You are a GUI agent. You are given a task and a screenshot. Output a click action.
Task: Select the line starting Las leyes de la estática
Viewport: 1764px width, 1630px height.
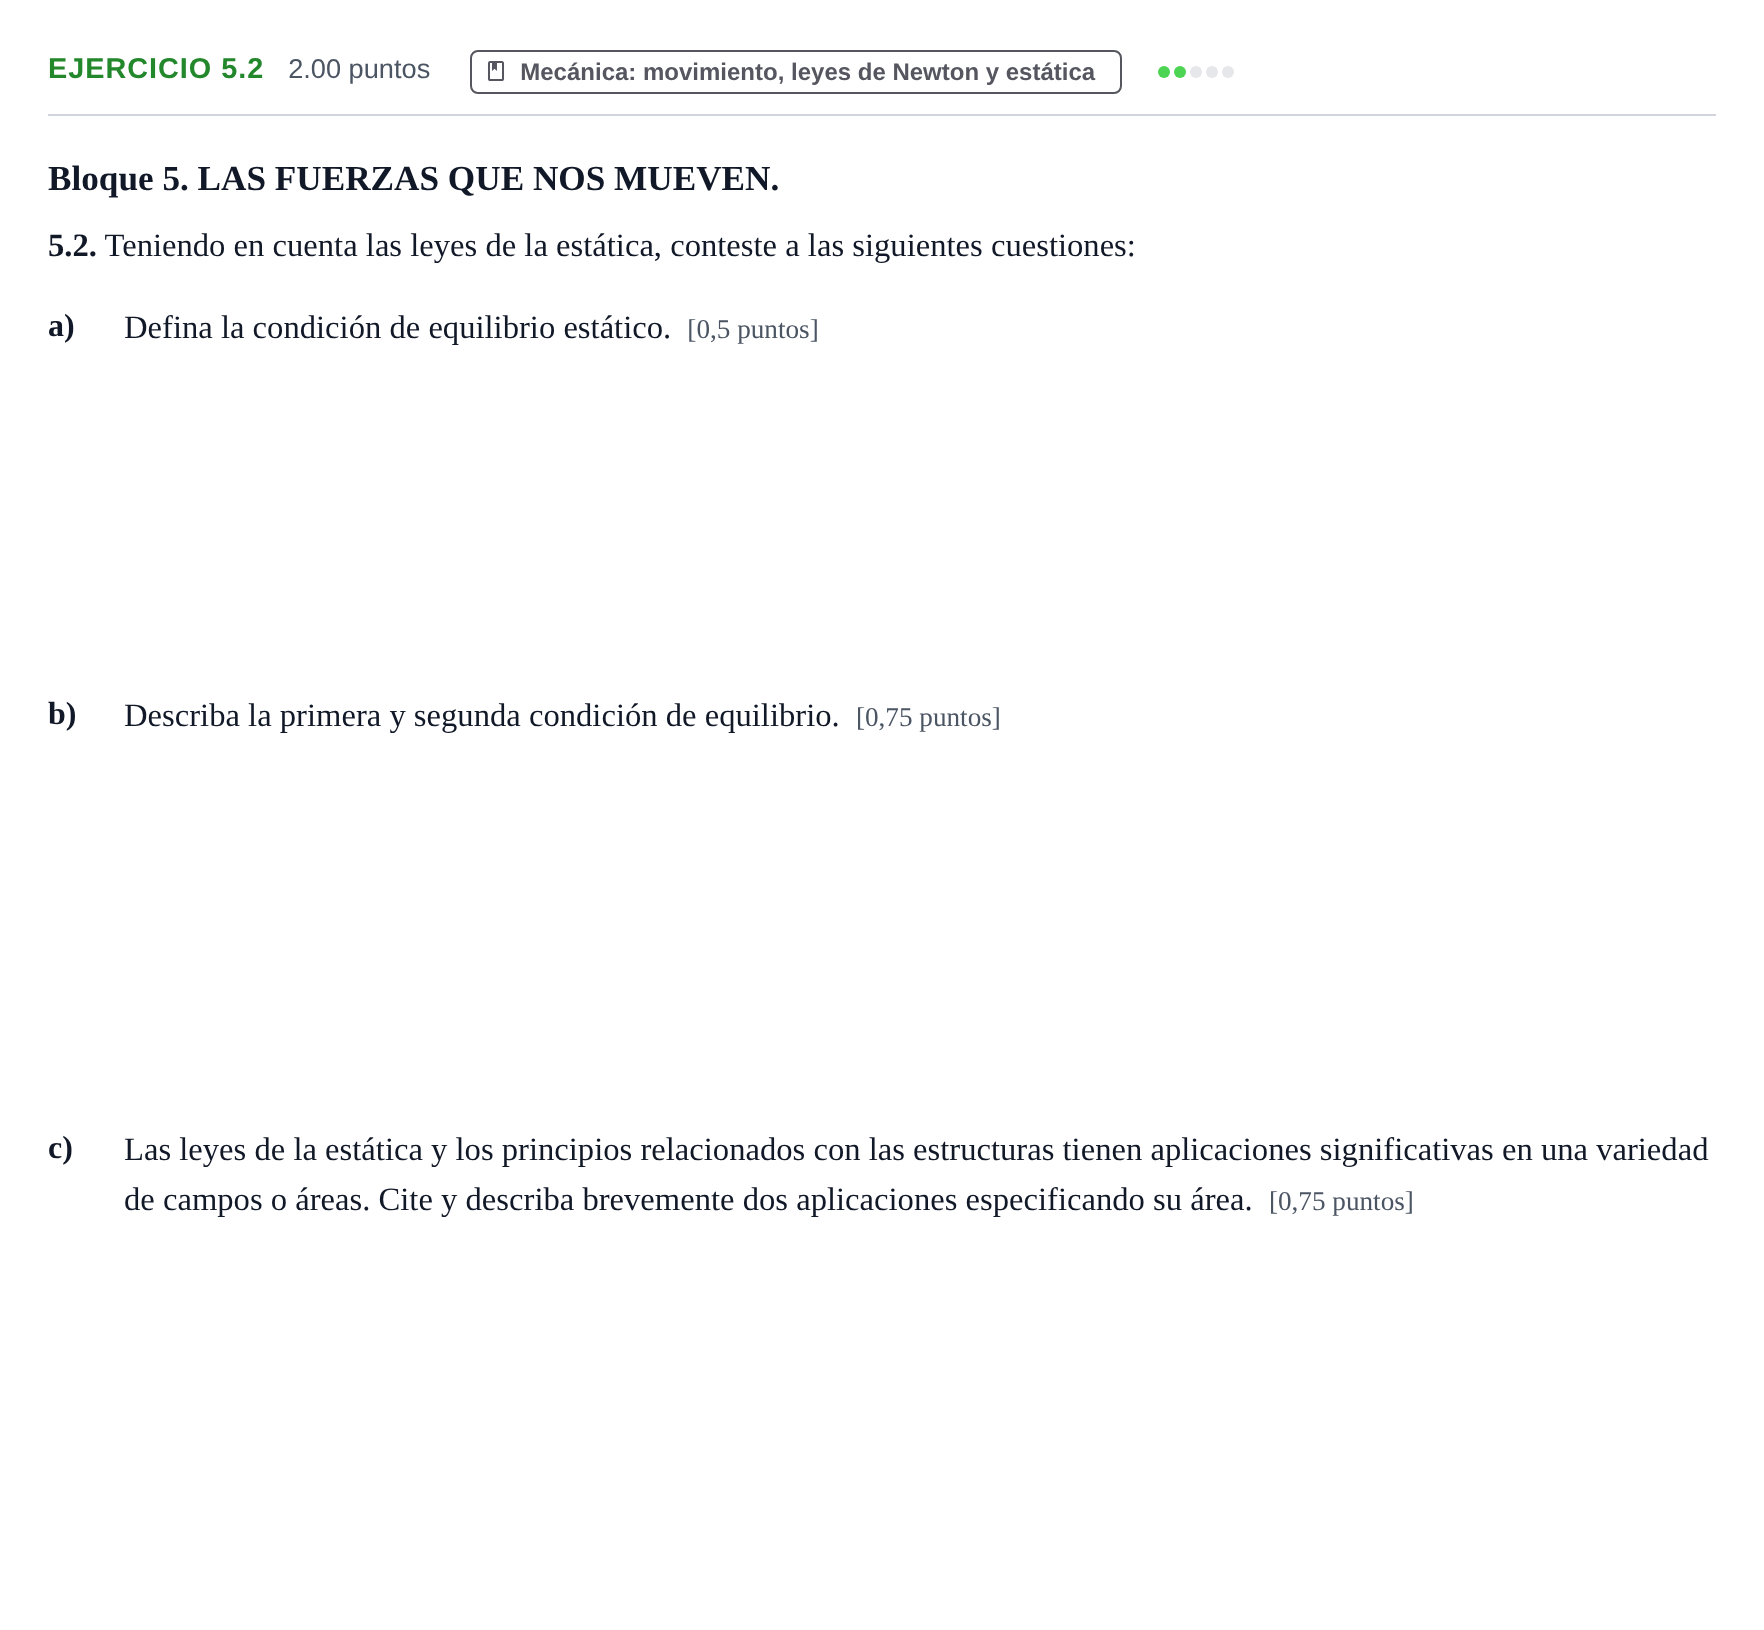[x=916, y=1150]
